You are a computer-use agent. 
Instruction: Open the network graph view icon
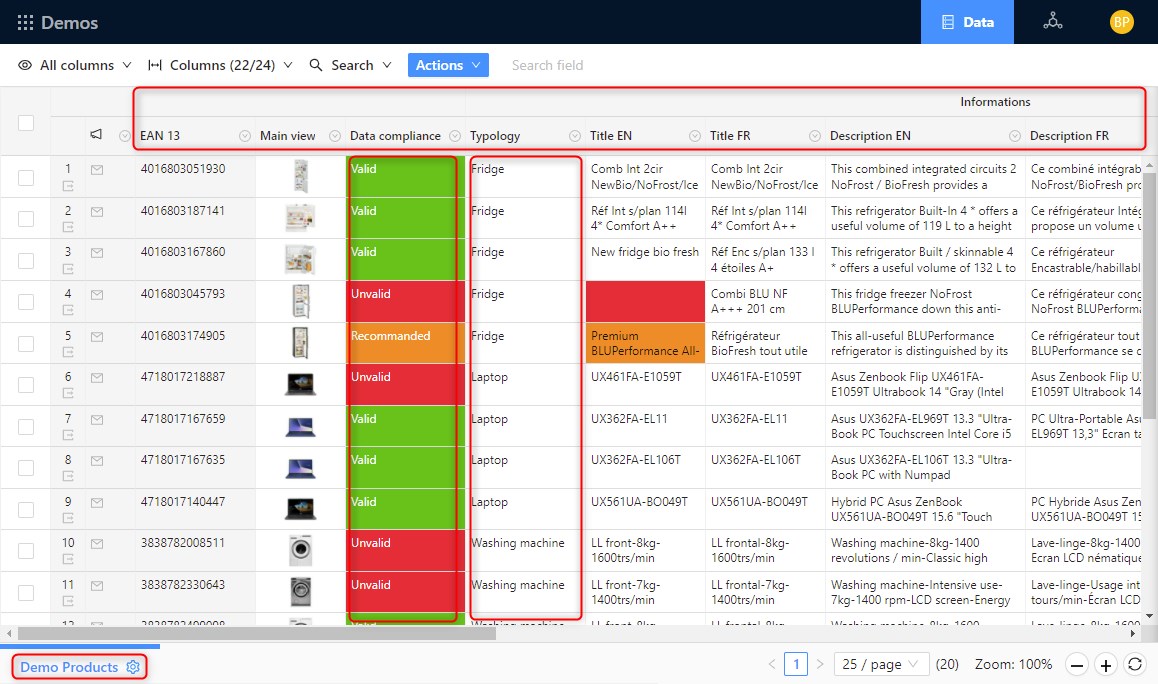(x=1052, y=22)
